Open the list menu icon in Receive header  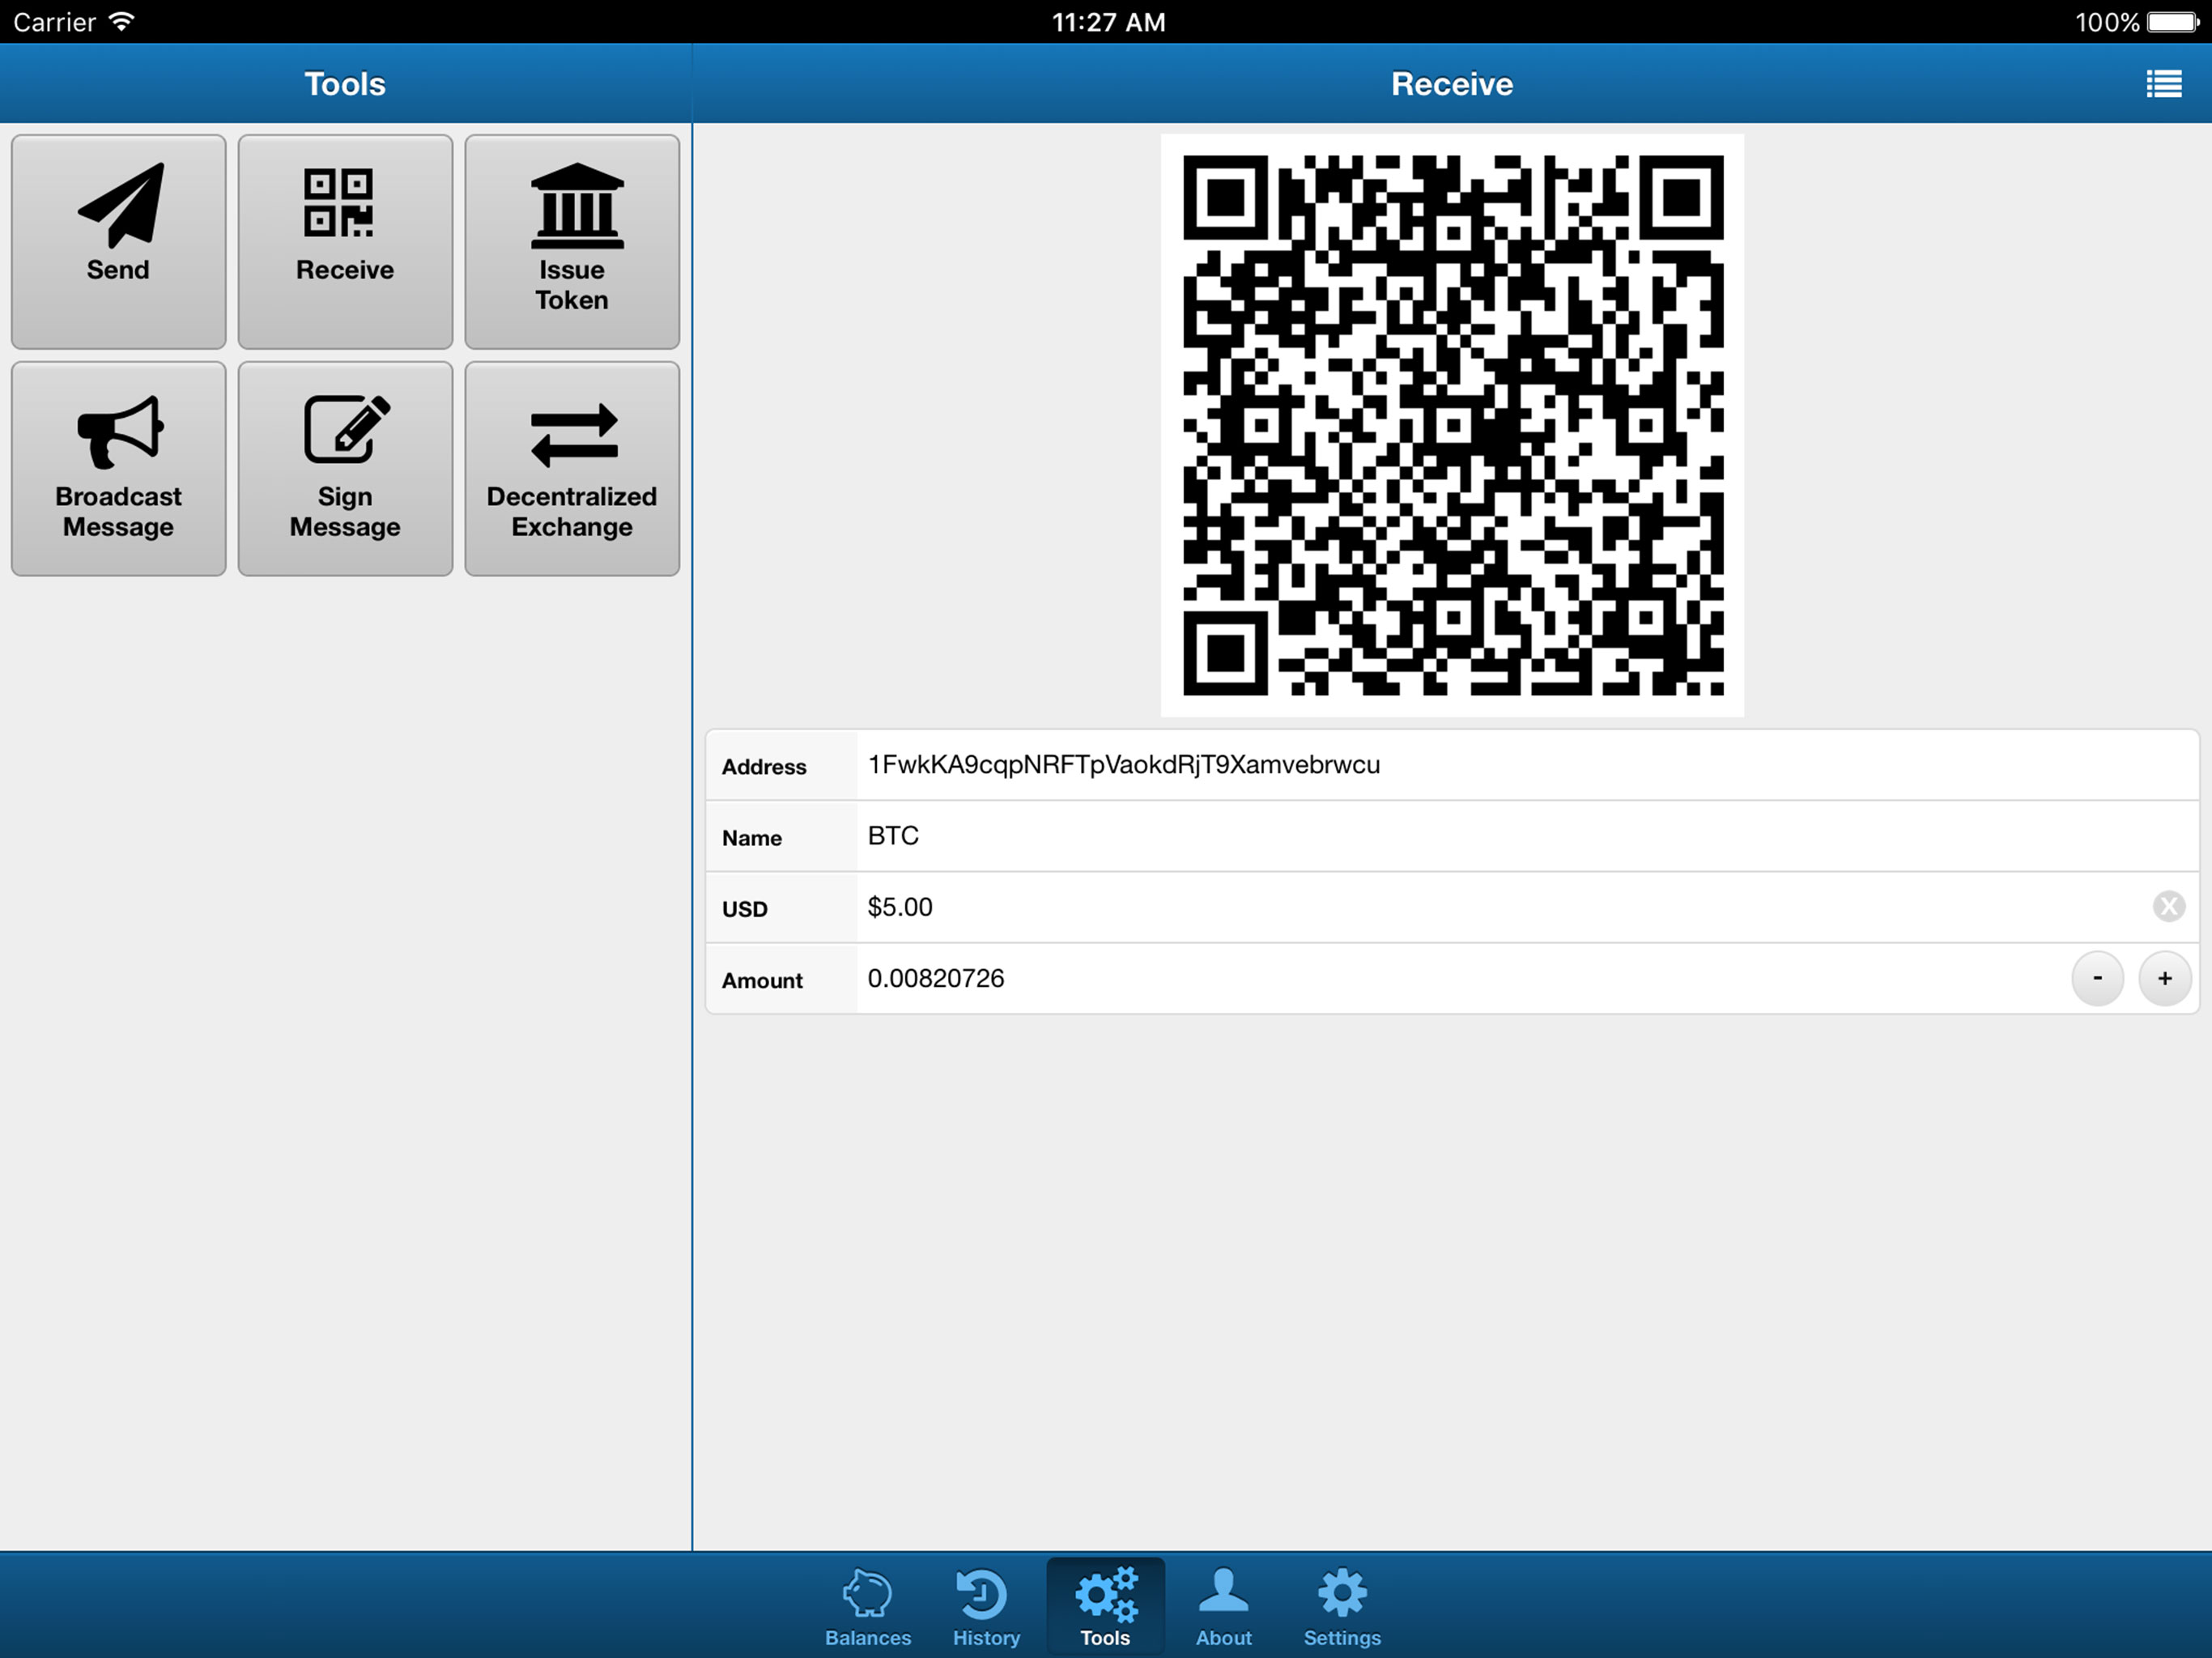click(x=2164, y=84)
